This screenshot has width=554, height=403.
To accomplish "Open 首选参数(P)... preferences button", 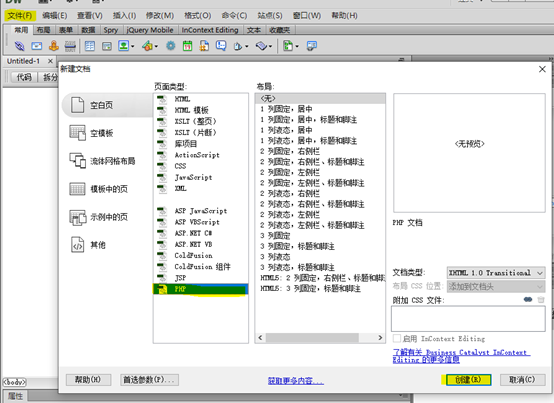I will [149, 380].
